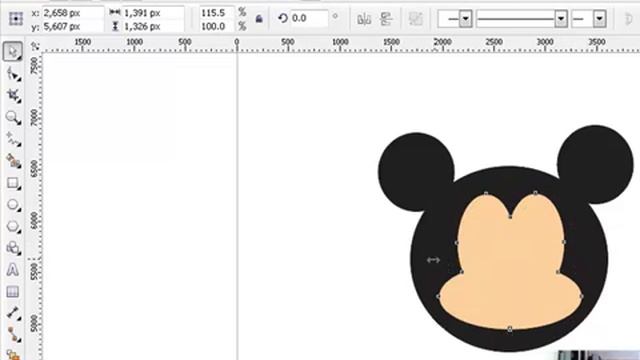Select the Zoom magnifier tool
This screenshot has width=640, height=360.
(x=13, y=118)
